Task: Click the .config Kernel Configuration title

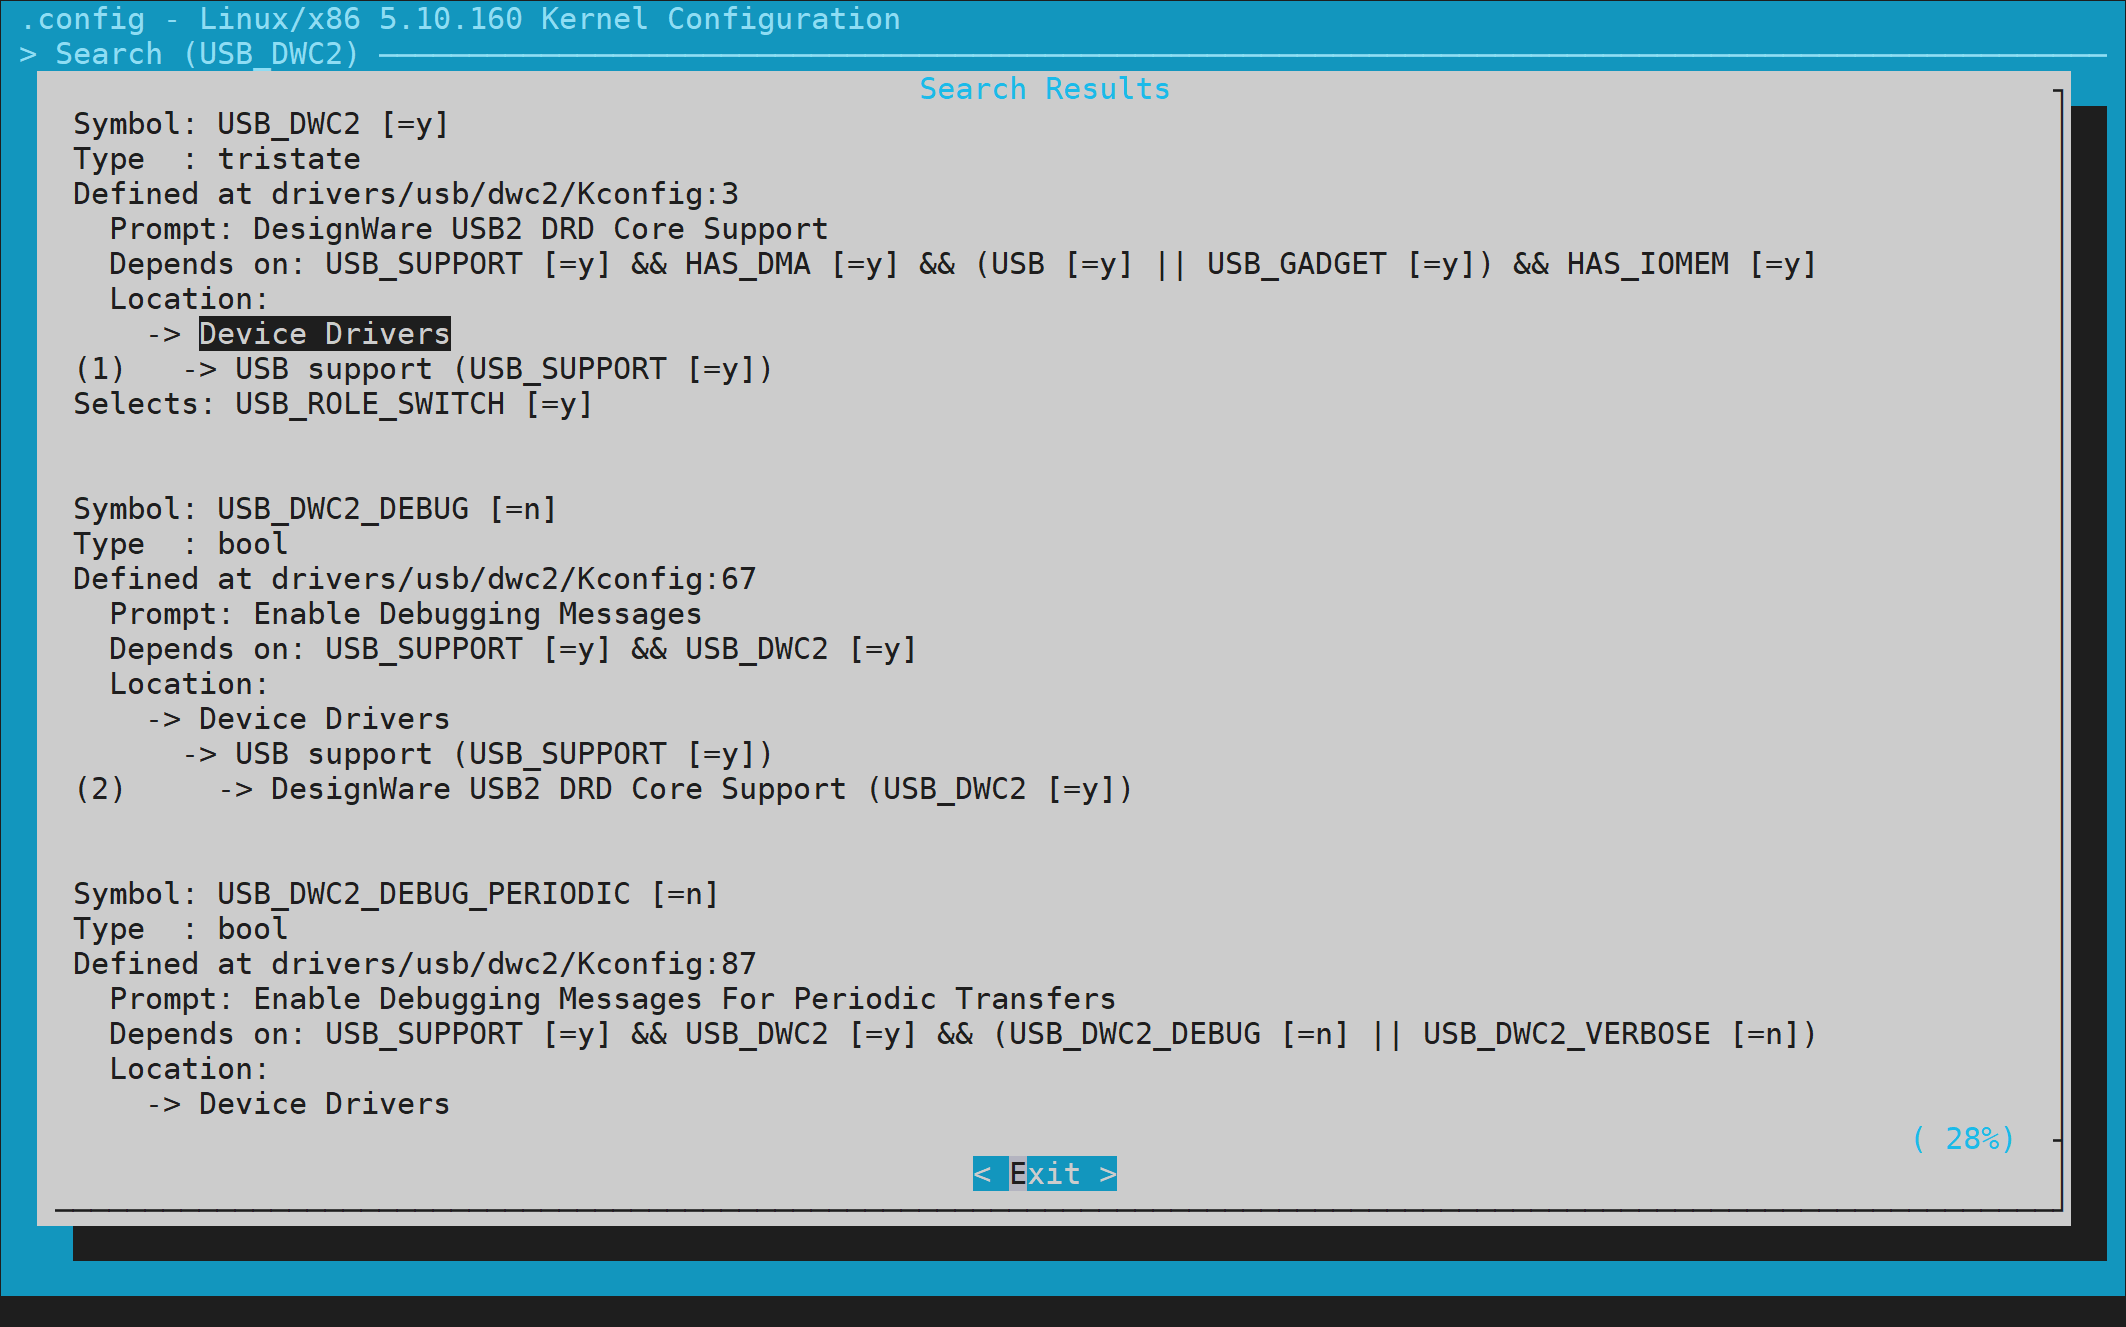Action: [x=461, y=19]
